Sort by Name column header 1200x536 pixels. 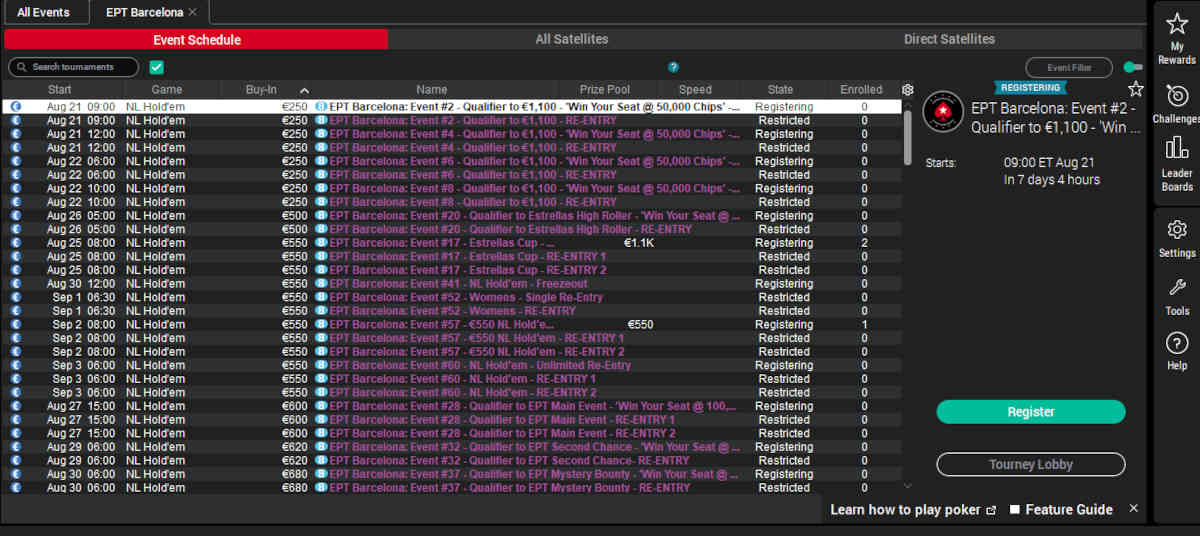tap(432, 90)
